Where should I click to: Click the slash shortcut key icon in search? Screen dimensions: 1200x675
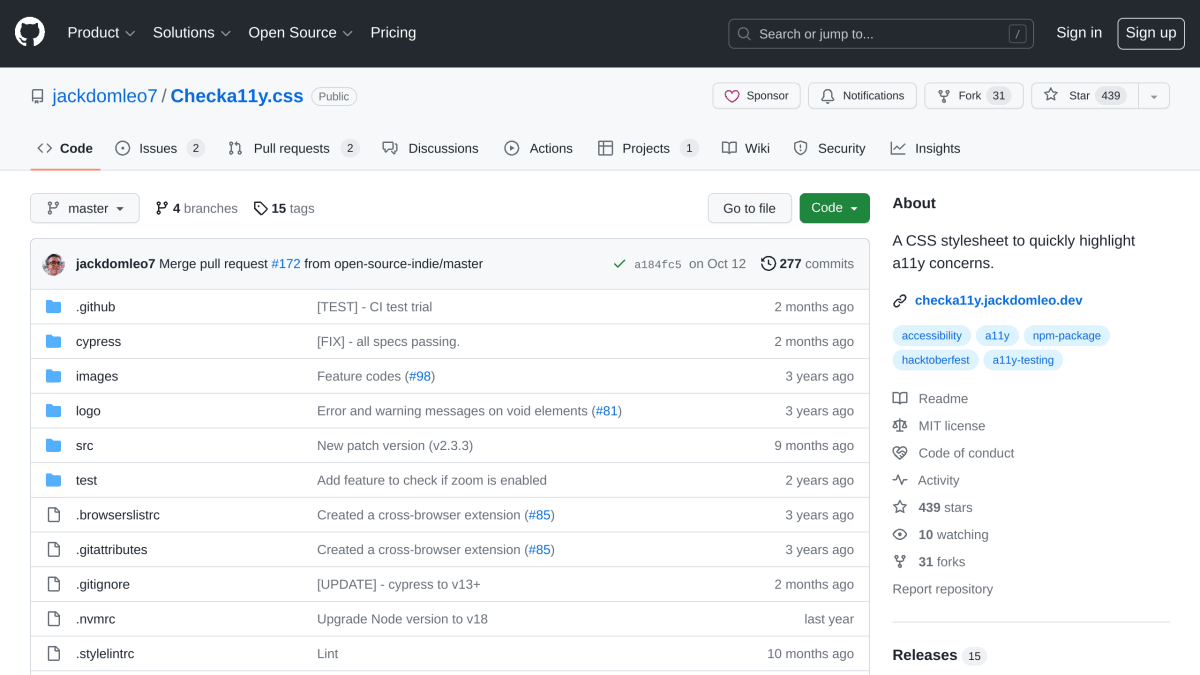click(x=1018, y=34)
